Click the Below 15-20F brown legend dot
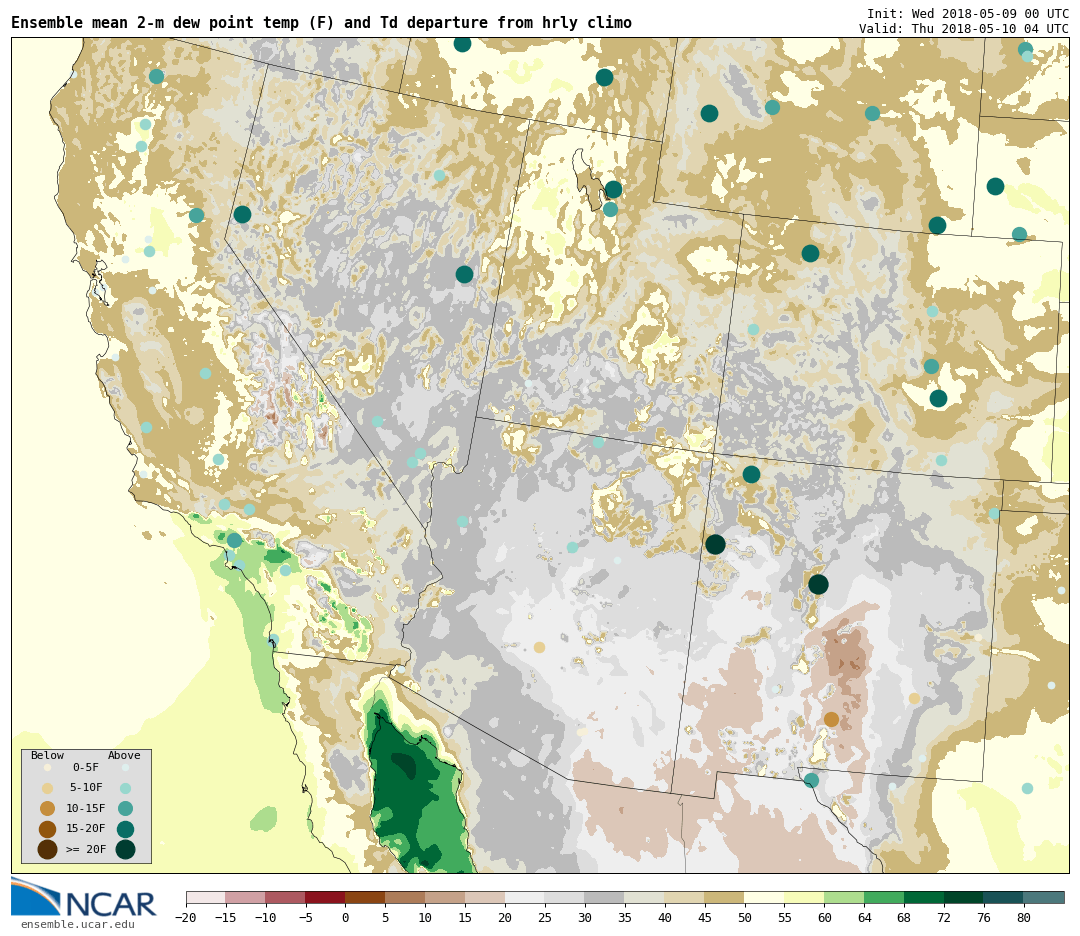 tap(48, 829)
